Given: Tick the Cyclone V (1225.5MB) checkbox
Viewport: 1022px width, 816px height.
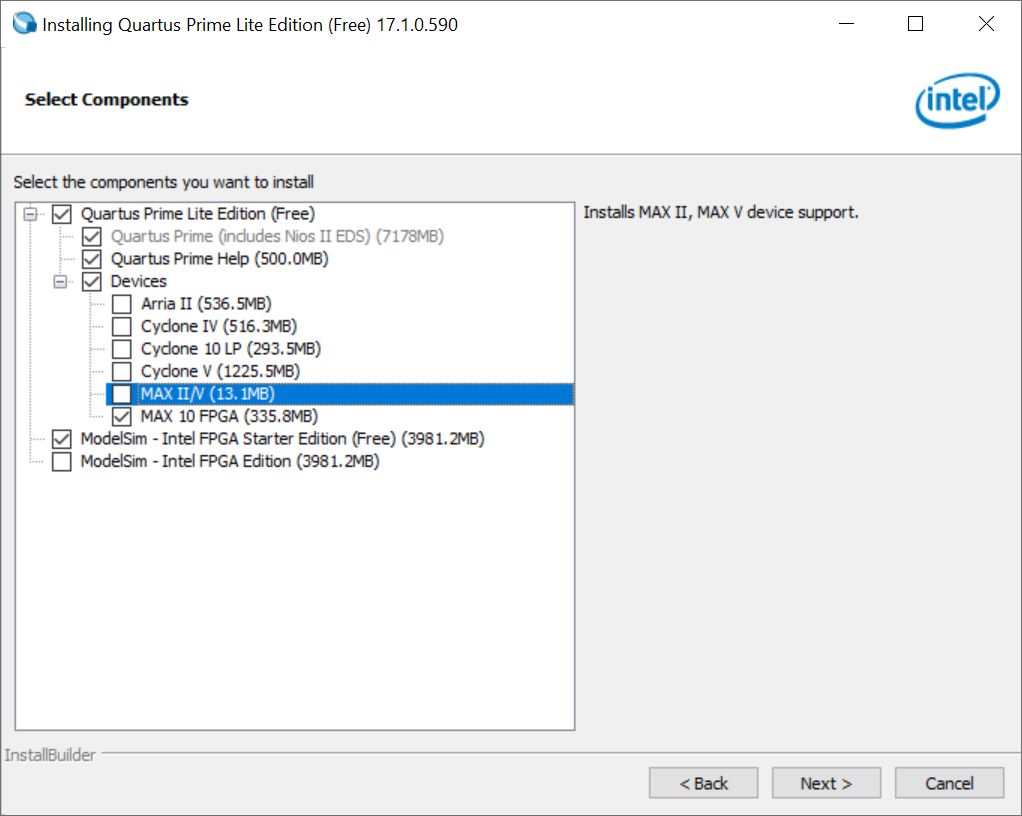Looking at the screenshot, I should click(121, 372).
